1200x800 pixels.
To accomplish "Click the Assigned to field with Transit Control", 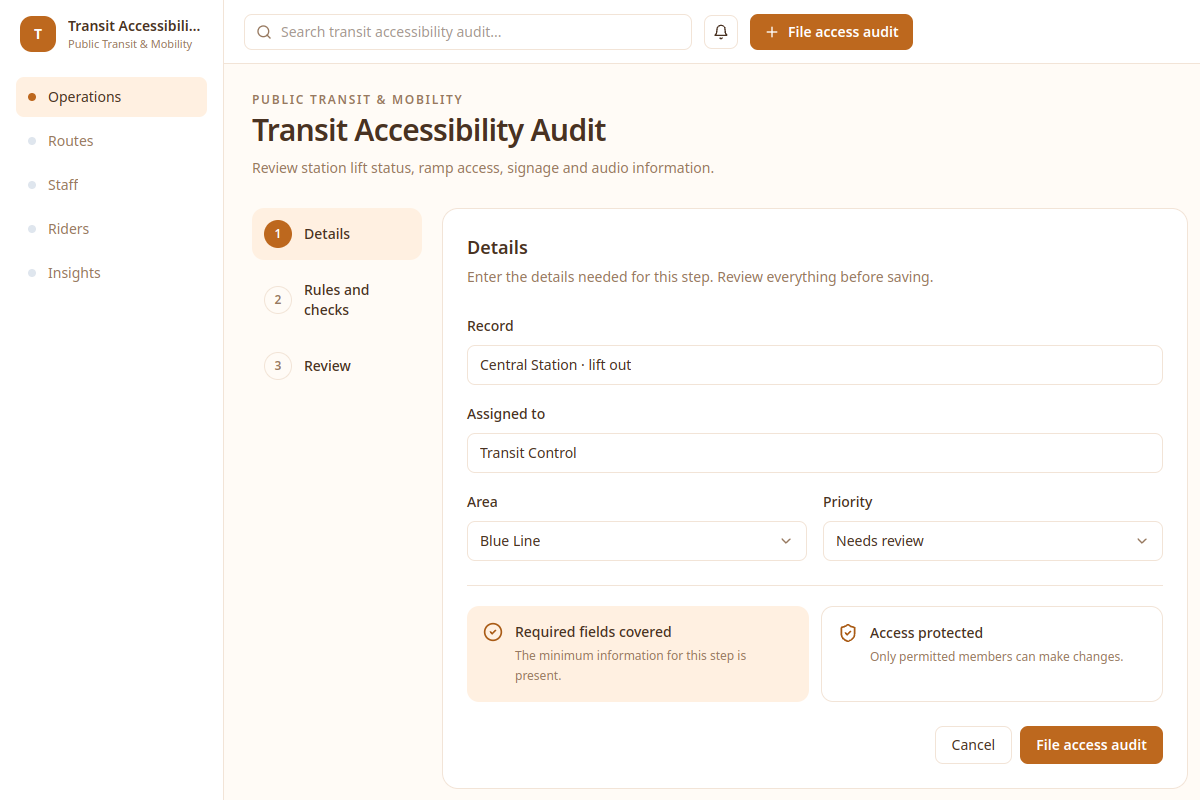I will pyautogui.click(x=815, y=453).
